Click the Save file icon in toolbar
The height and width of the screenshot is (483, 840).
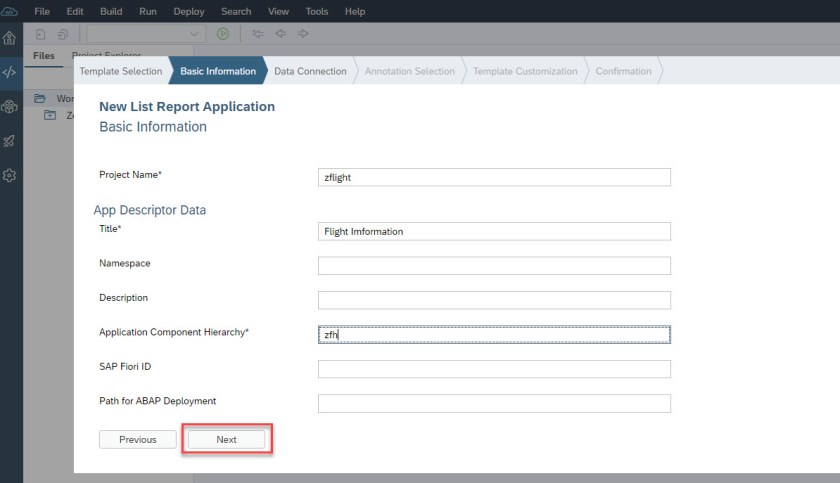point(41,34)
